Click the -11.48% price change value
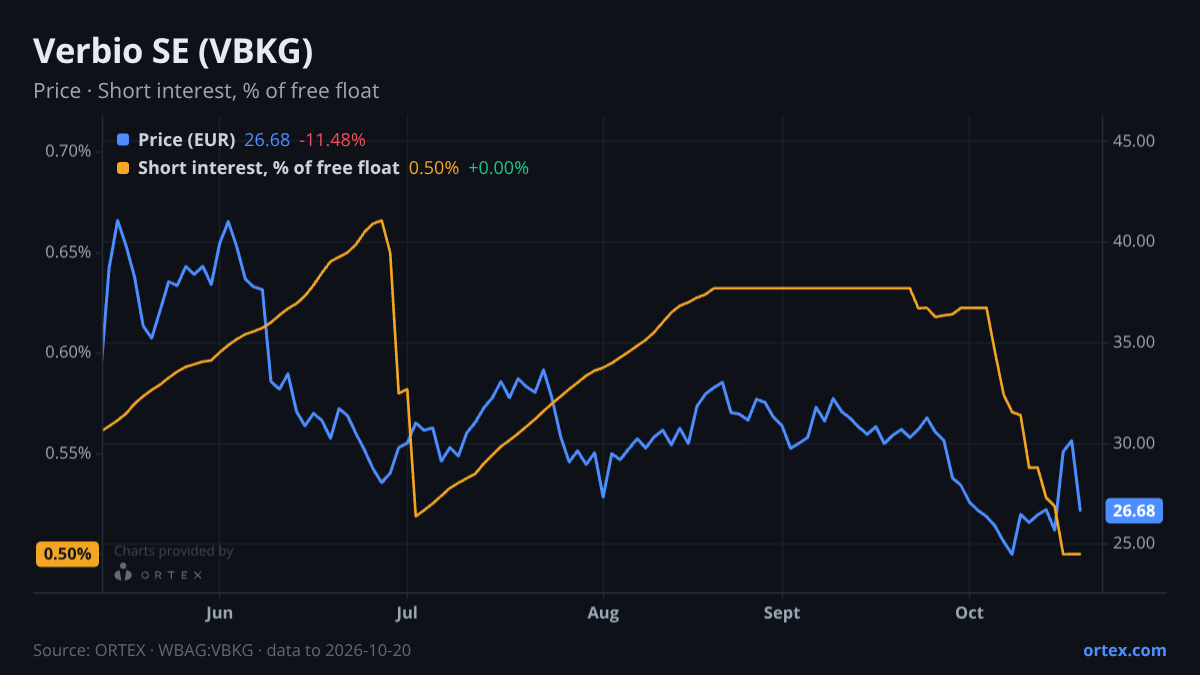Screen dimensions: 1200x675 pos(330,140)
